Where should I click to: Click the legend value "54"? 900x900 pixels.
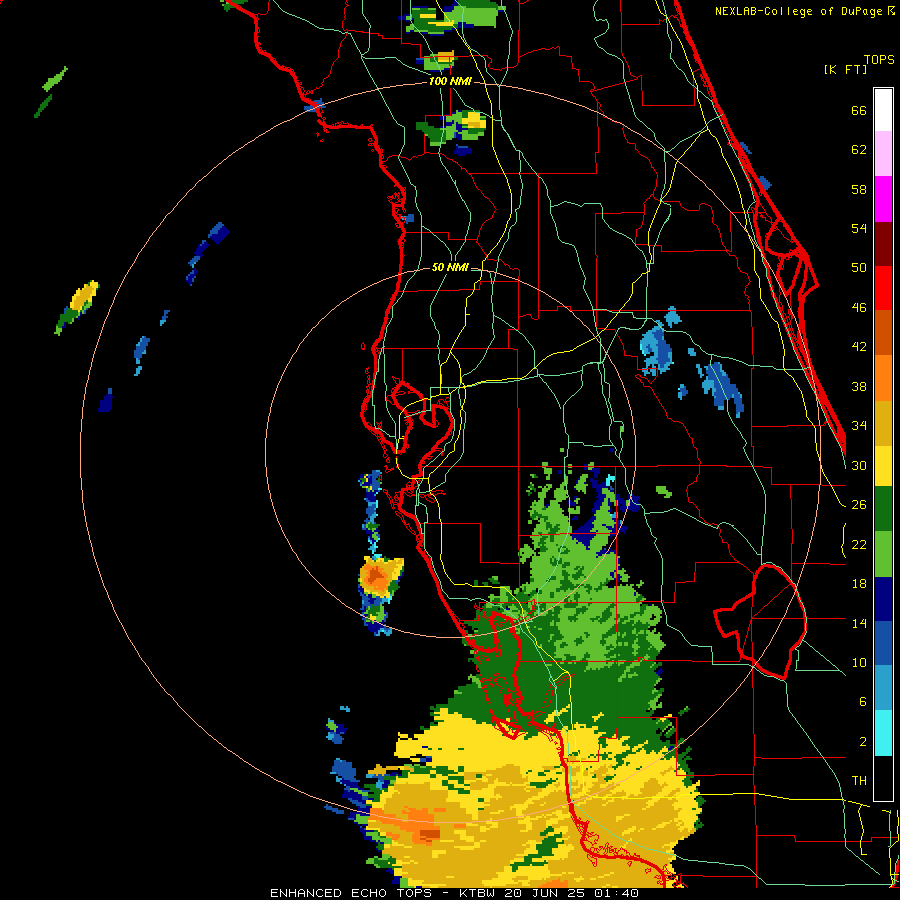tap(859, 228)
